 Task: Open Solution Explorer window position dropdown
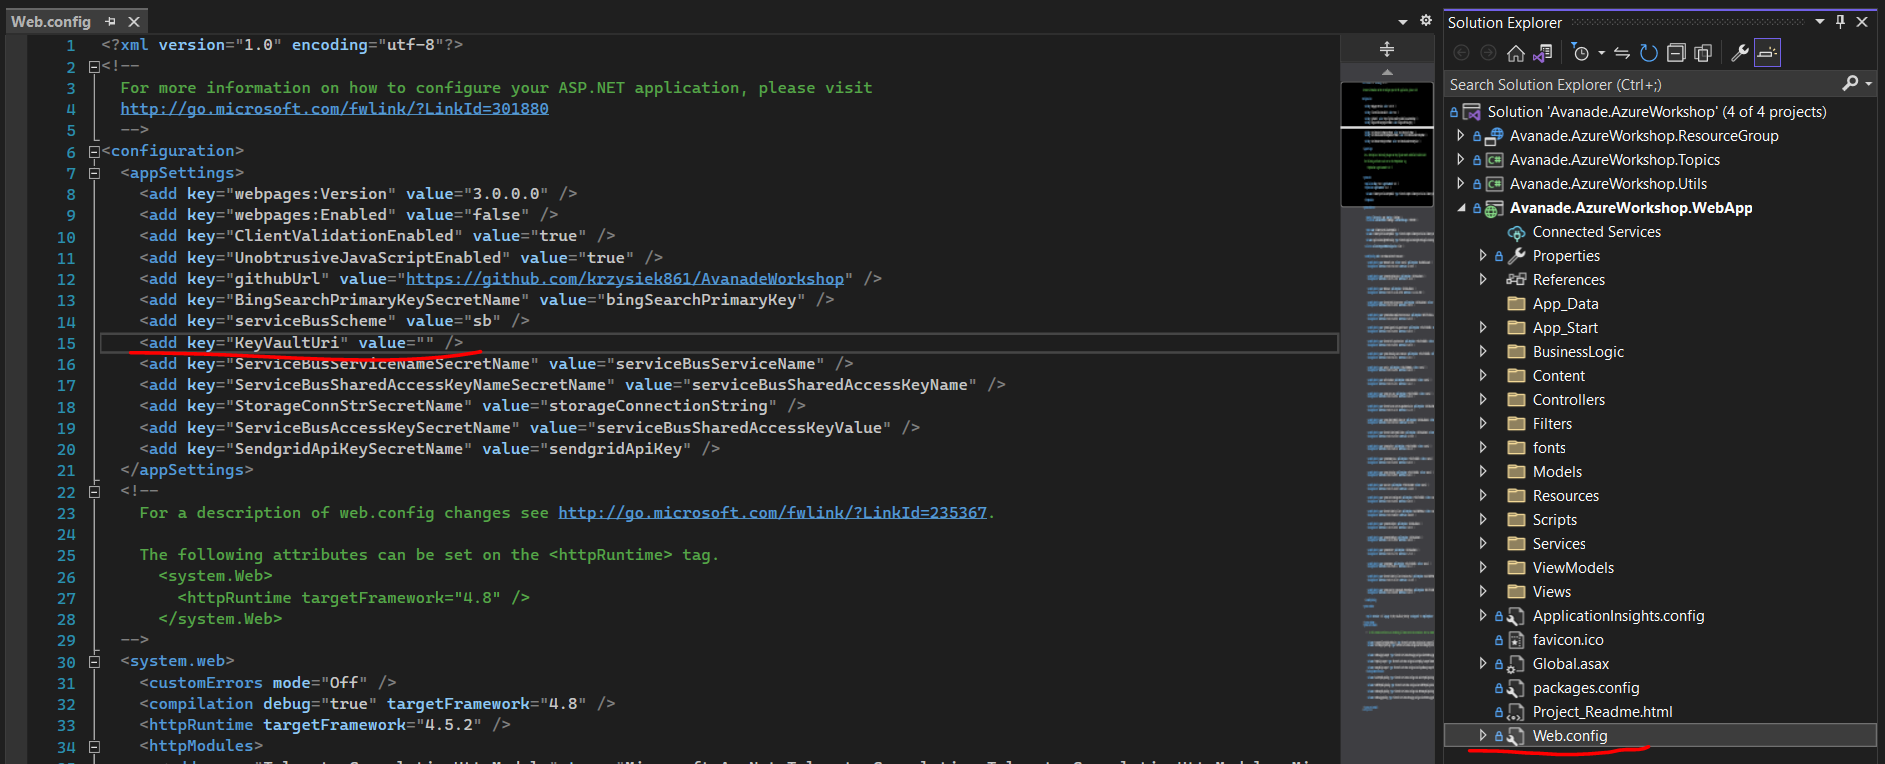point(1820,22)
